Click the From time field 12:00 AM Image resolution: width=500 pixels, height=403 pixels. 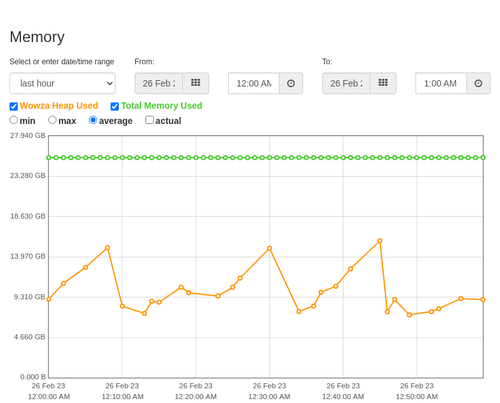(x=254, y=83)
